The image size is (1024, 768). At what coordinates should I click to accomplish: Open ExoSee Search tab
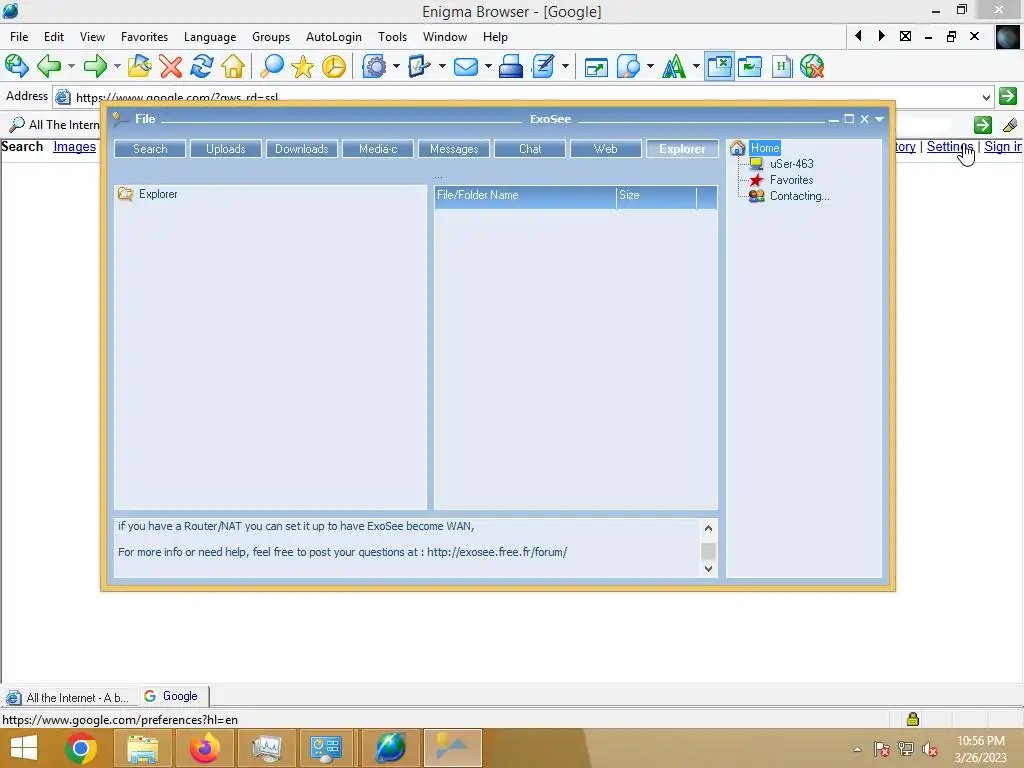coord(150,149)
